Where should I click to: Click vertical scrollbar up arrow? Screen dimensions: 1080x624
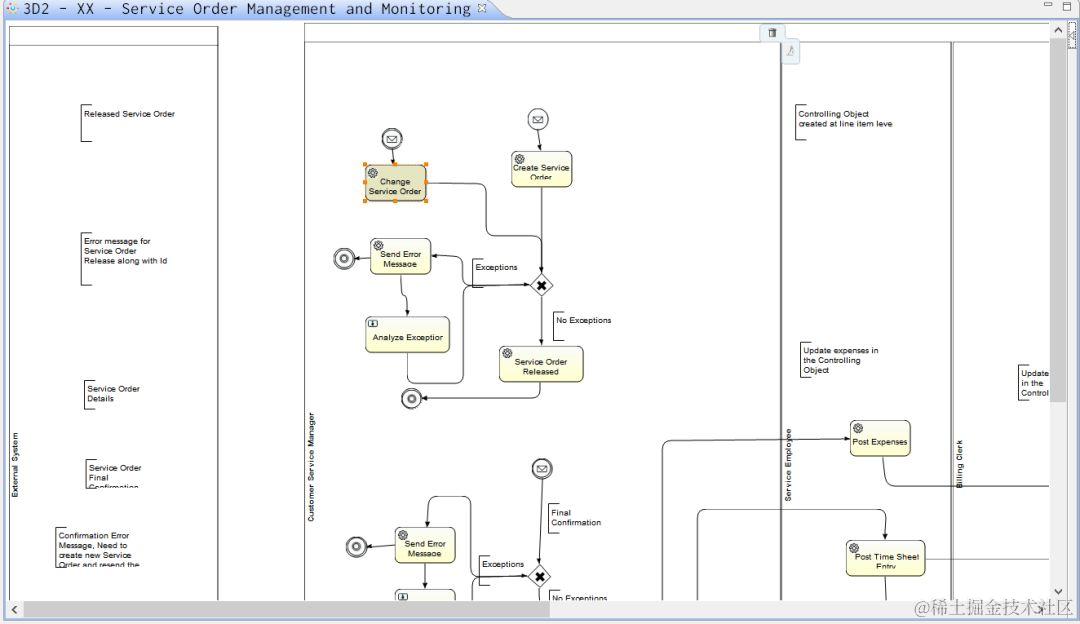(x=1058, y=30)
